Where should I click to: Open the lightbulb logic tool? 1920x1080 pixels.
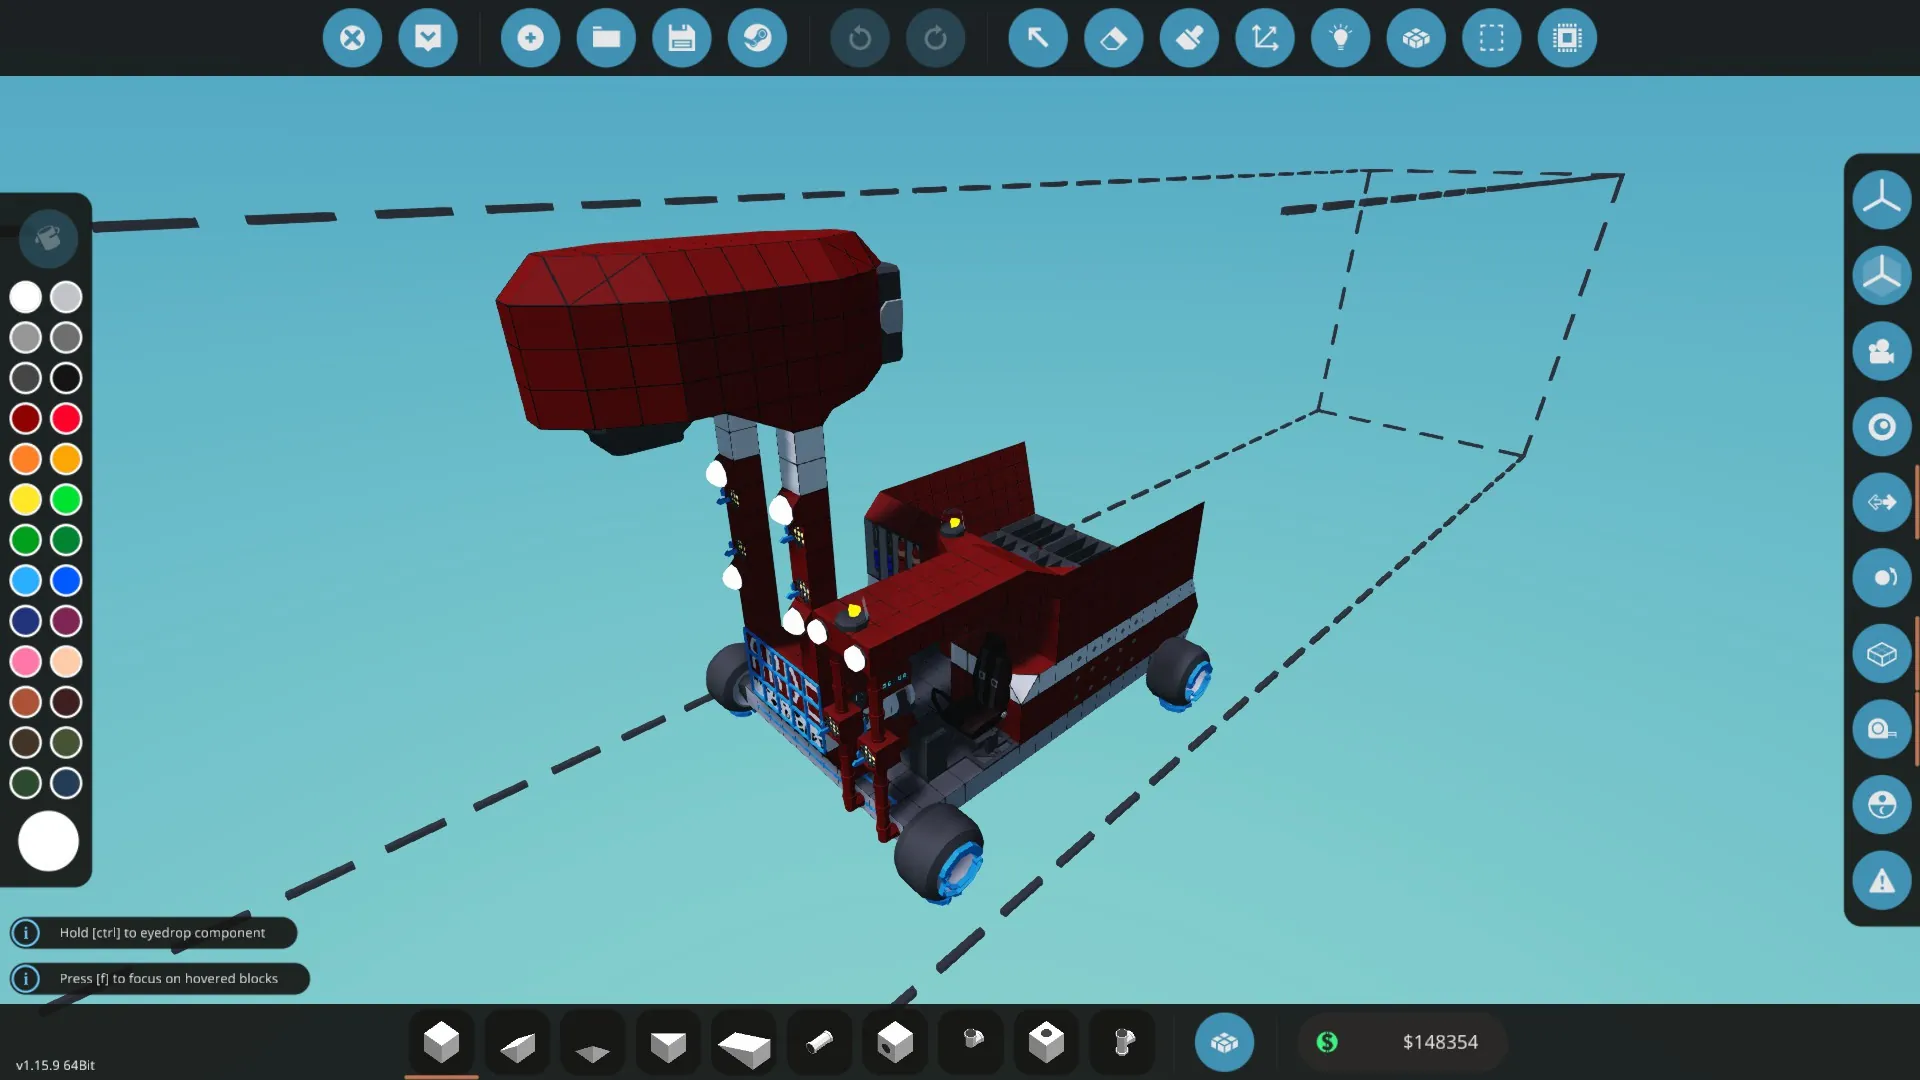click(x=1340, y=38)
